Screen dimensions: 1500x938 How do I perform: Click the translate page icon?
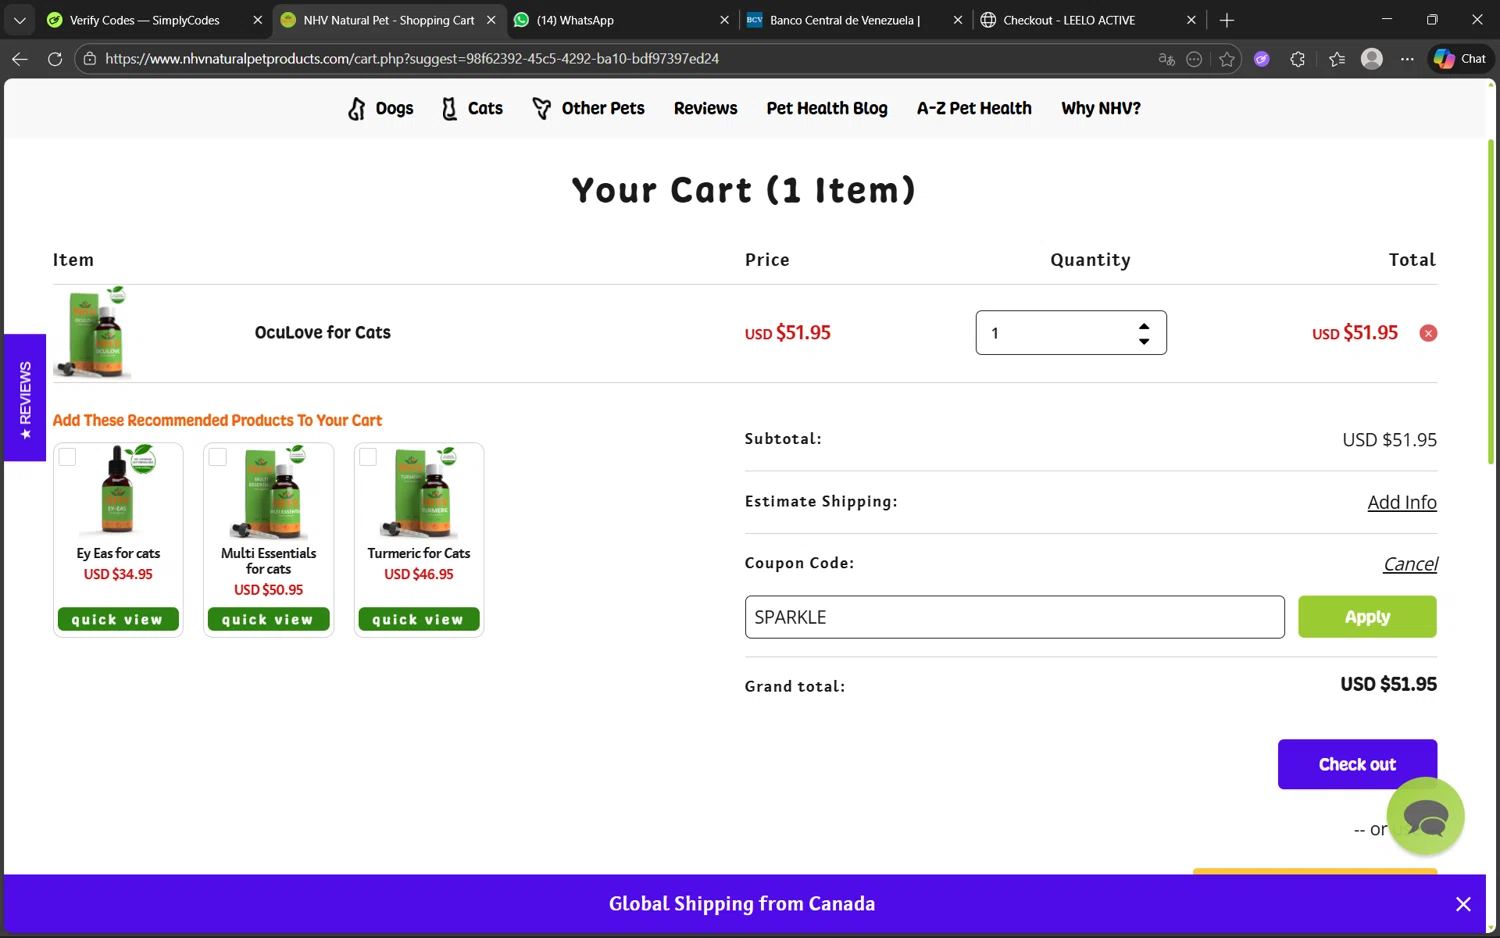click(x=1166, y=59)
